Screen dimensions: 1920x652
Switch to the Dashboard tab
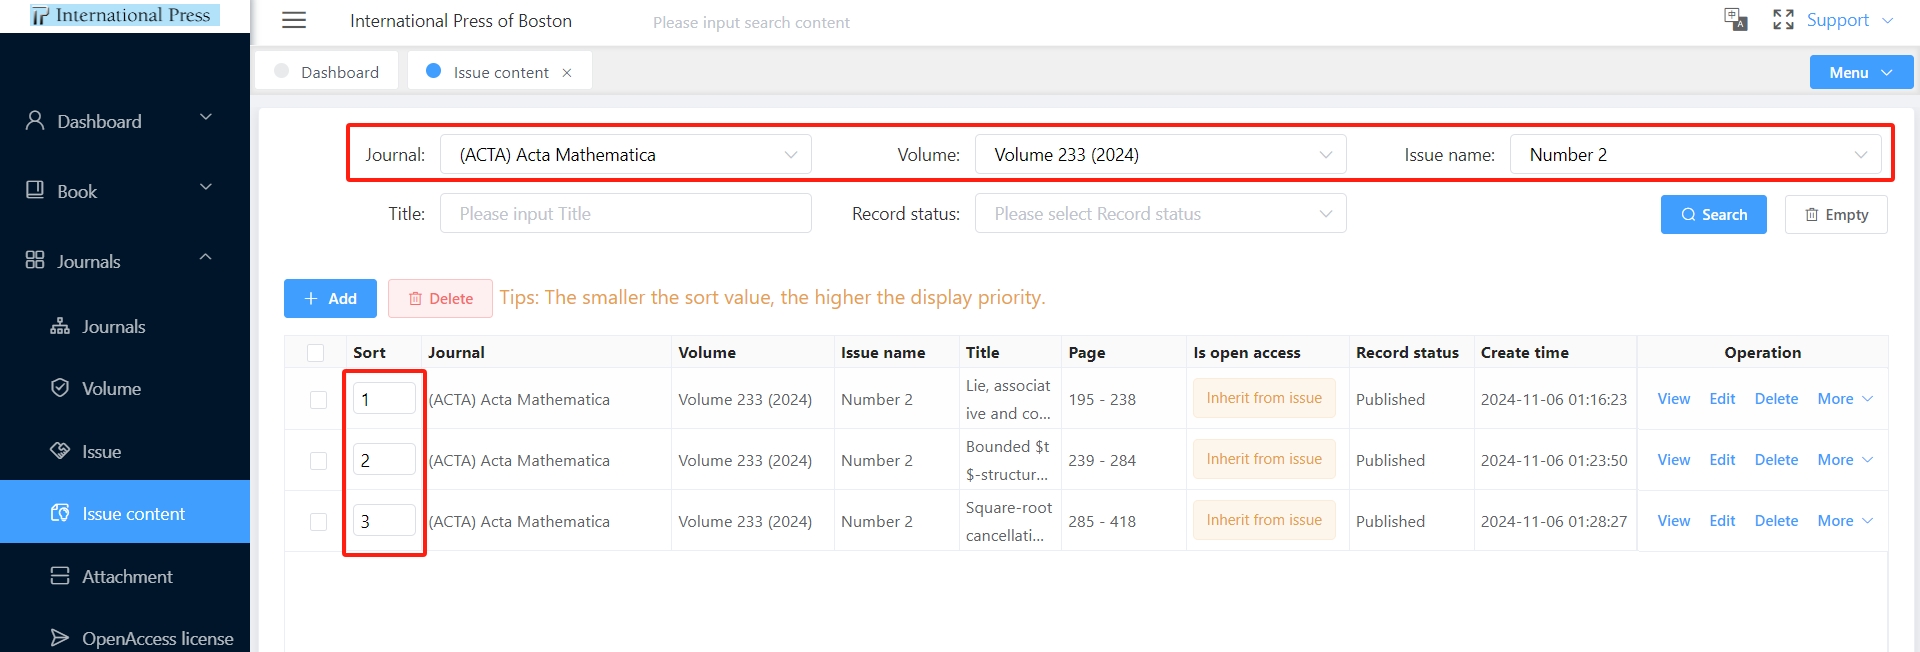pyautogui.click(x=327, y=72)
